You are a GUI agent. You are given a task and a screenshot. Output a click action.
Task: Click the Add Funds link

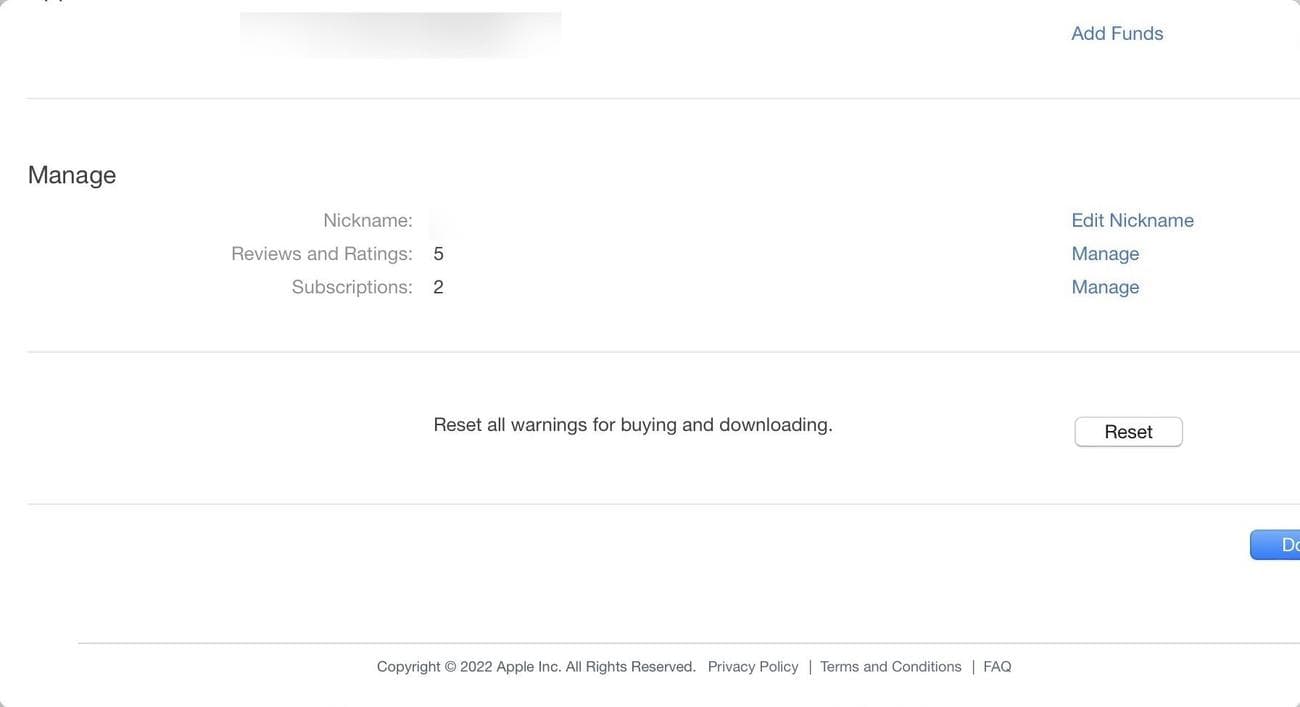click(1117, 33)
